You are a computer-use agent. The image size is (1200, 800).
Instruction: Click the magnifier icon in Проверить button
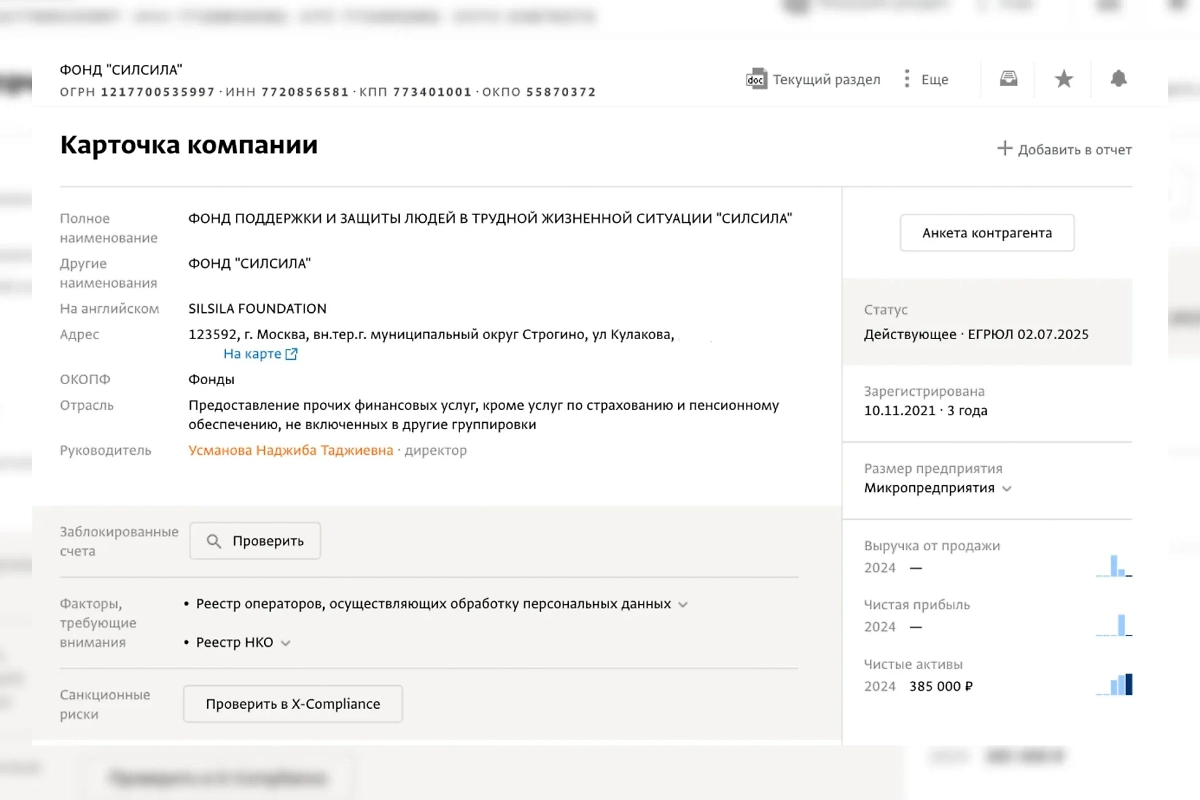click(x=214, y=540)
